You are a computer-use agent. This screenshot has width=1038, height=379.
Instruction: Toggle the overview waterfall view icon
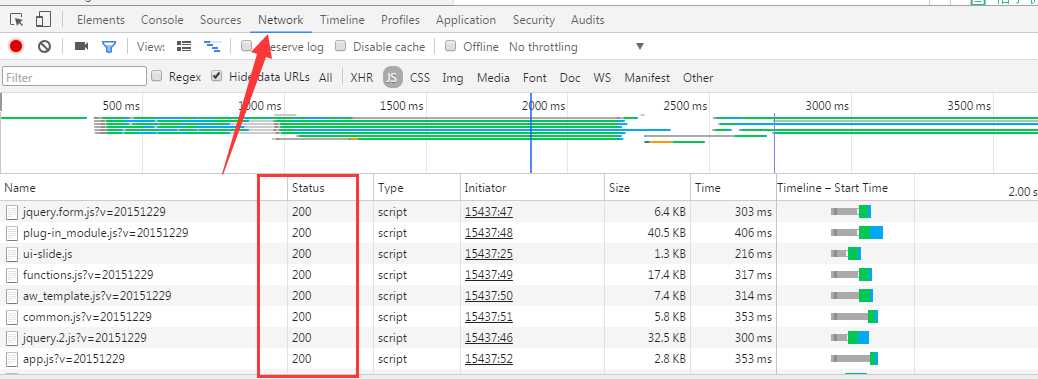(x=212, y=46)
